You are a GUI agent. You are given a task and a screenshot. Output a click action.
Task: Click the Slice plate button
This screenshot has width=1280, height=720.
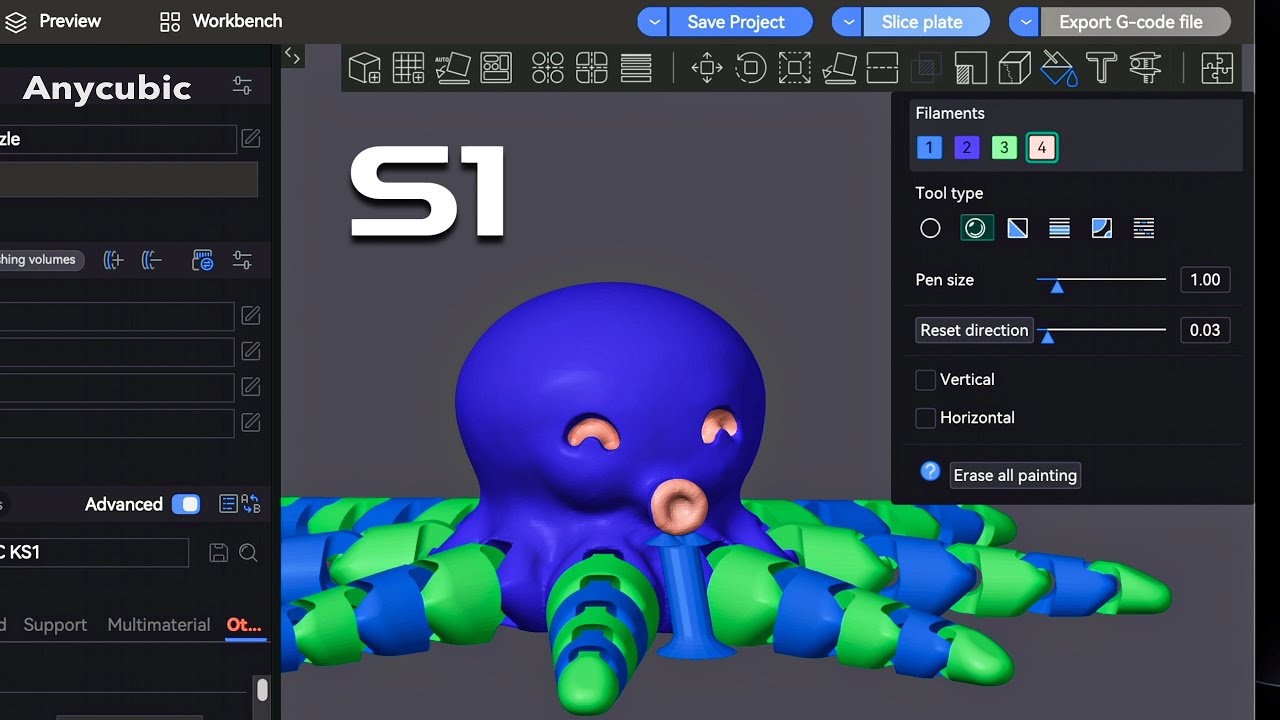pos(926,22)
